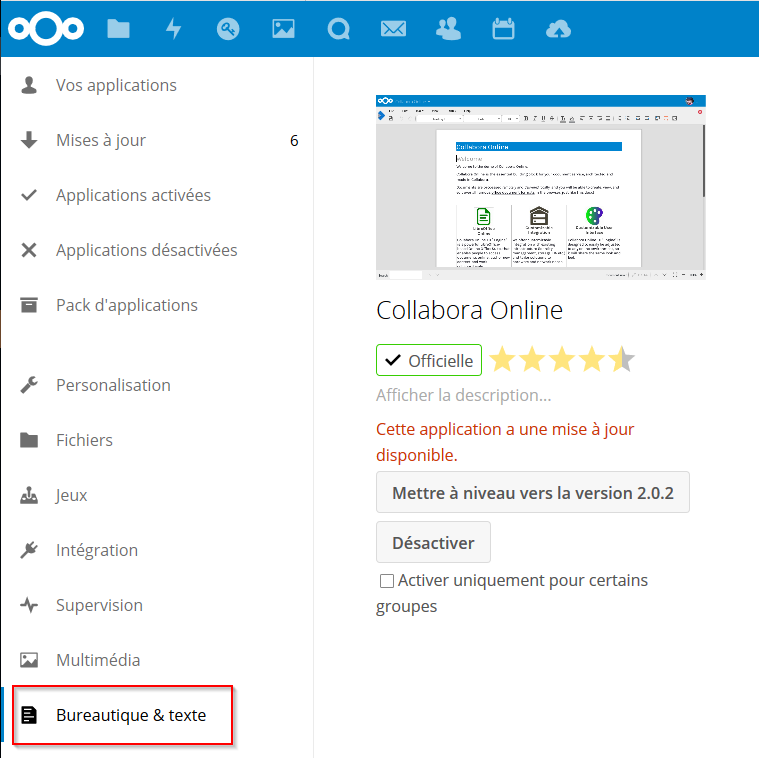
Task: Open the cloud upload icon in top bar
Action: coord(558,29)
